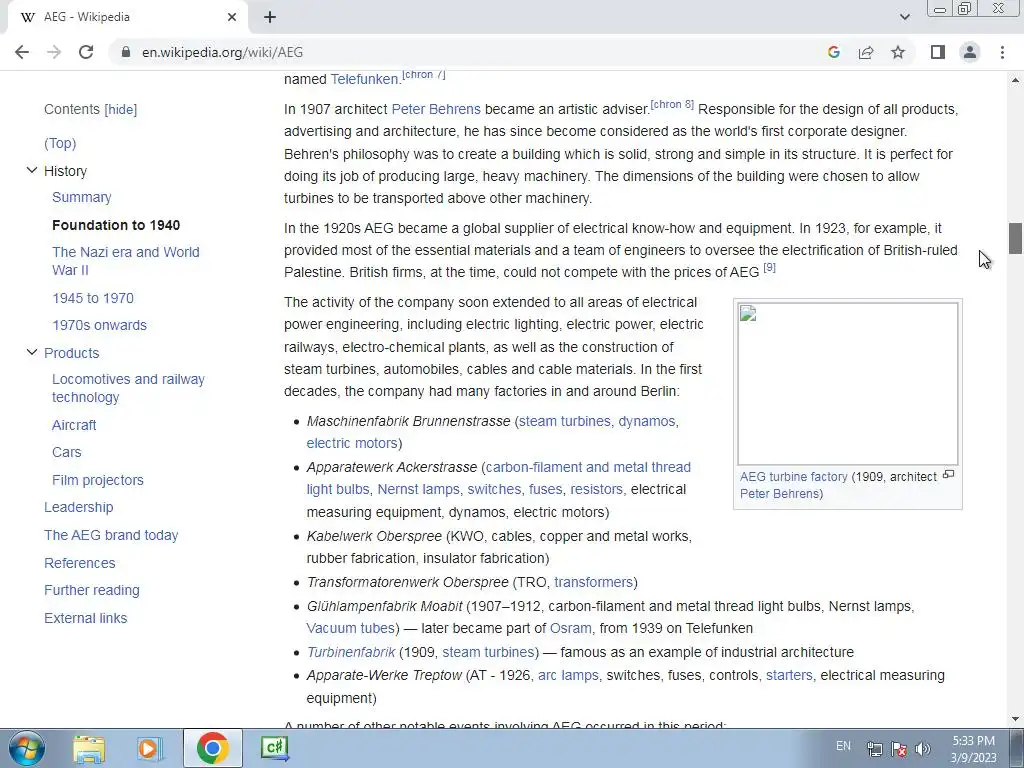Open the Peter Behrens link in paragraph
Image resolution: width=1024 pixels, height=768 pixels.
(x=436, y=109)
